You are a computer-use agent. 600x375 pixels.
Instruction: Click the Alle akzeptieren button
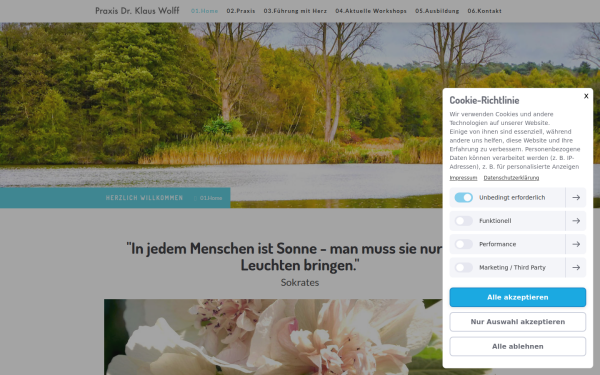click(x=517, y=297)
